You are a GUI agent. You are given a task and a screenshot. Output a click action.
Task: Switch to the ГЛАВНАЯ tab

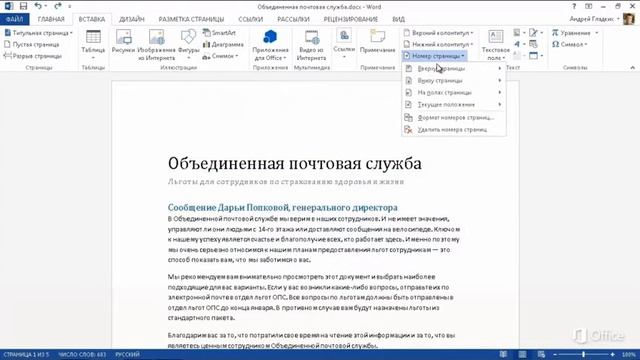[x=51, y=19]
